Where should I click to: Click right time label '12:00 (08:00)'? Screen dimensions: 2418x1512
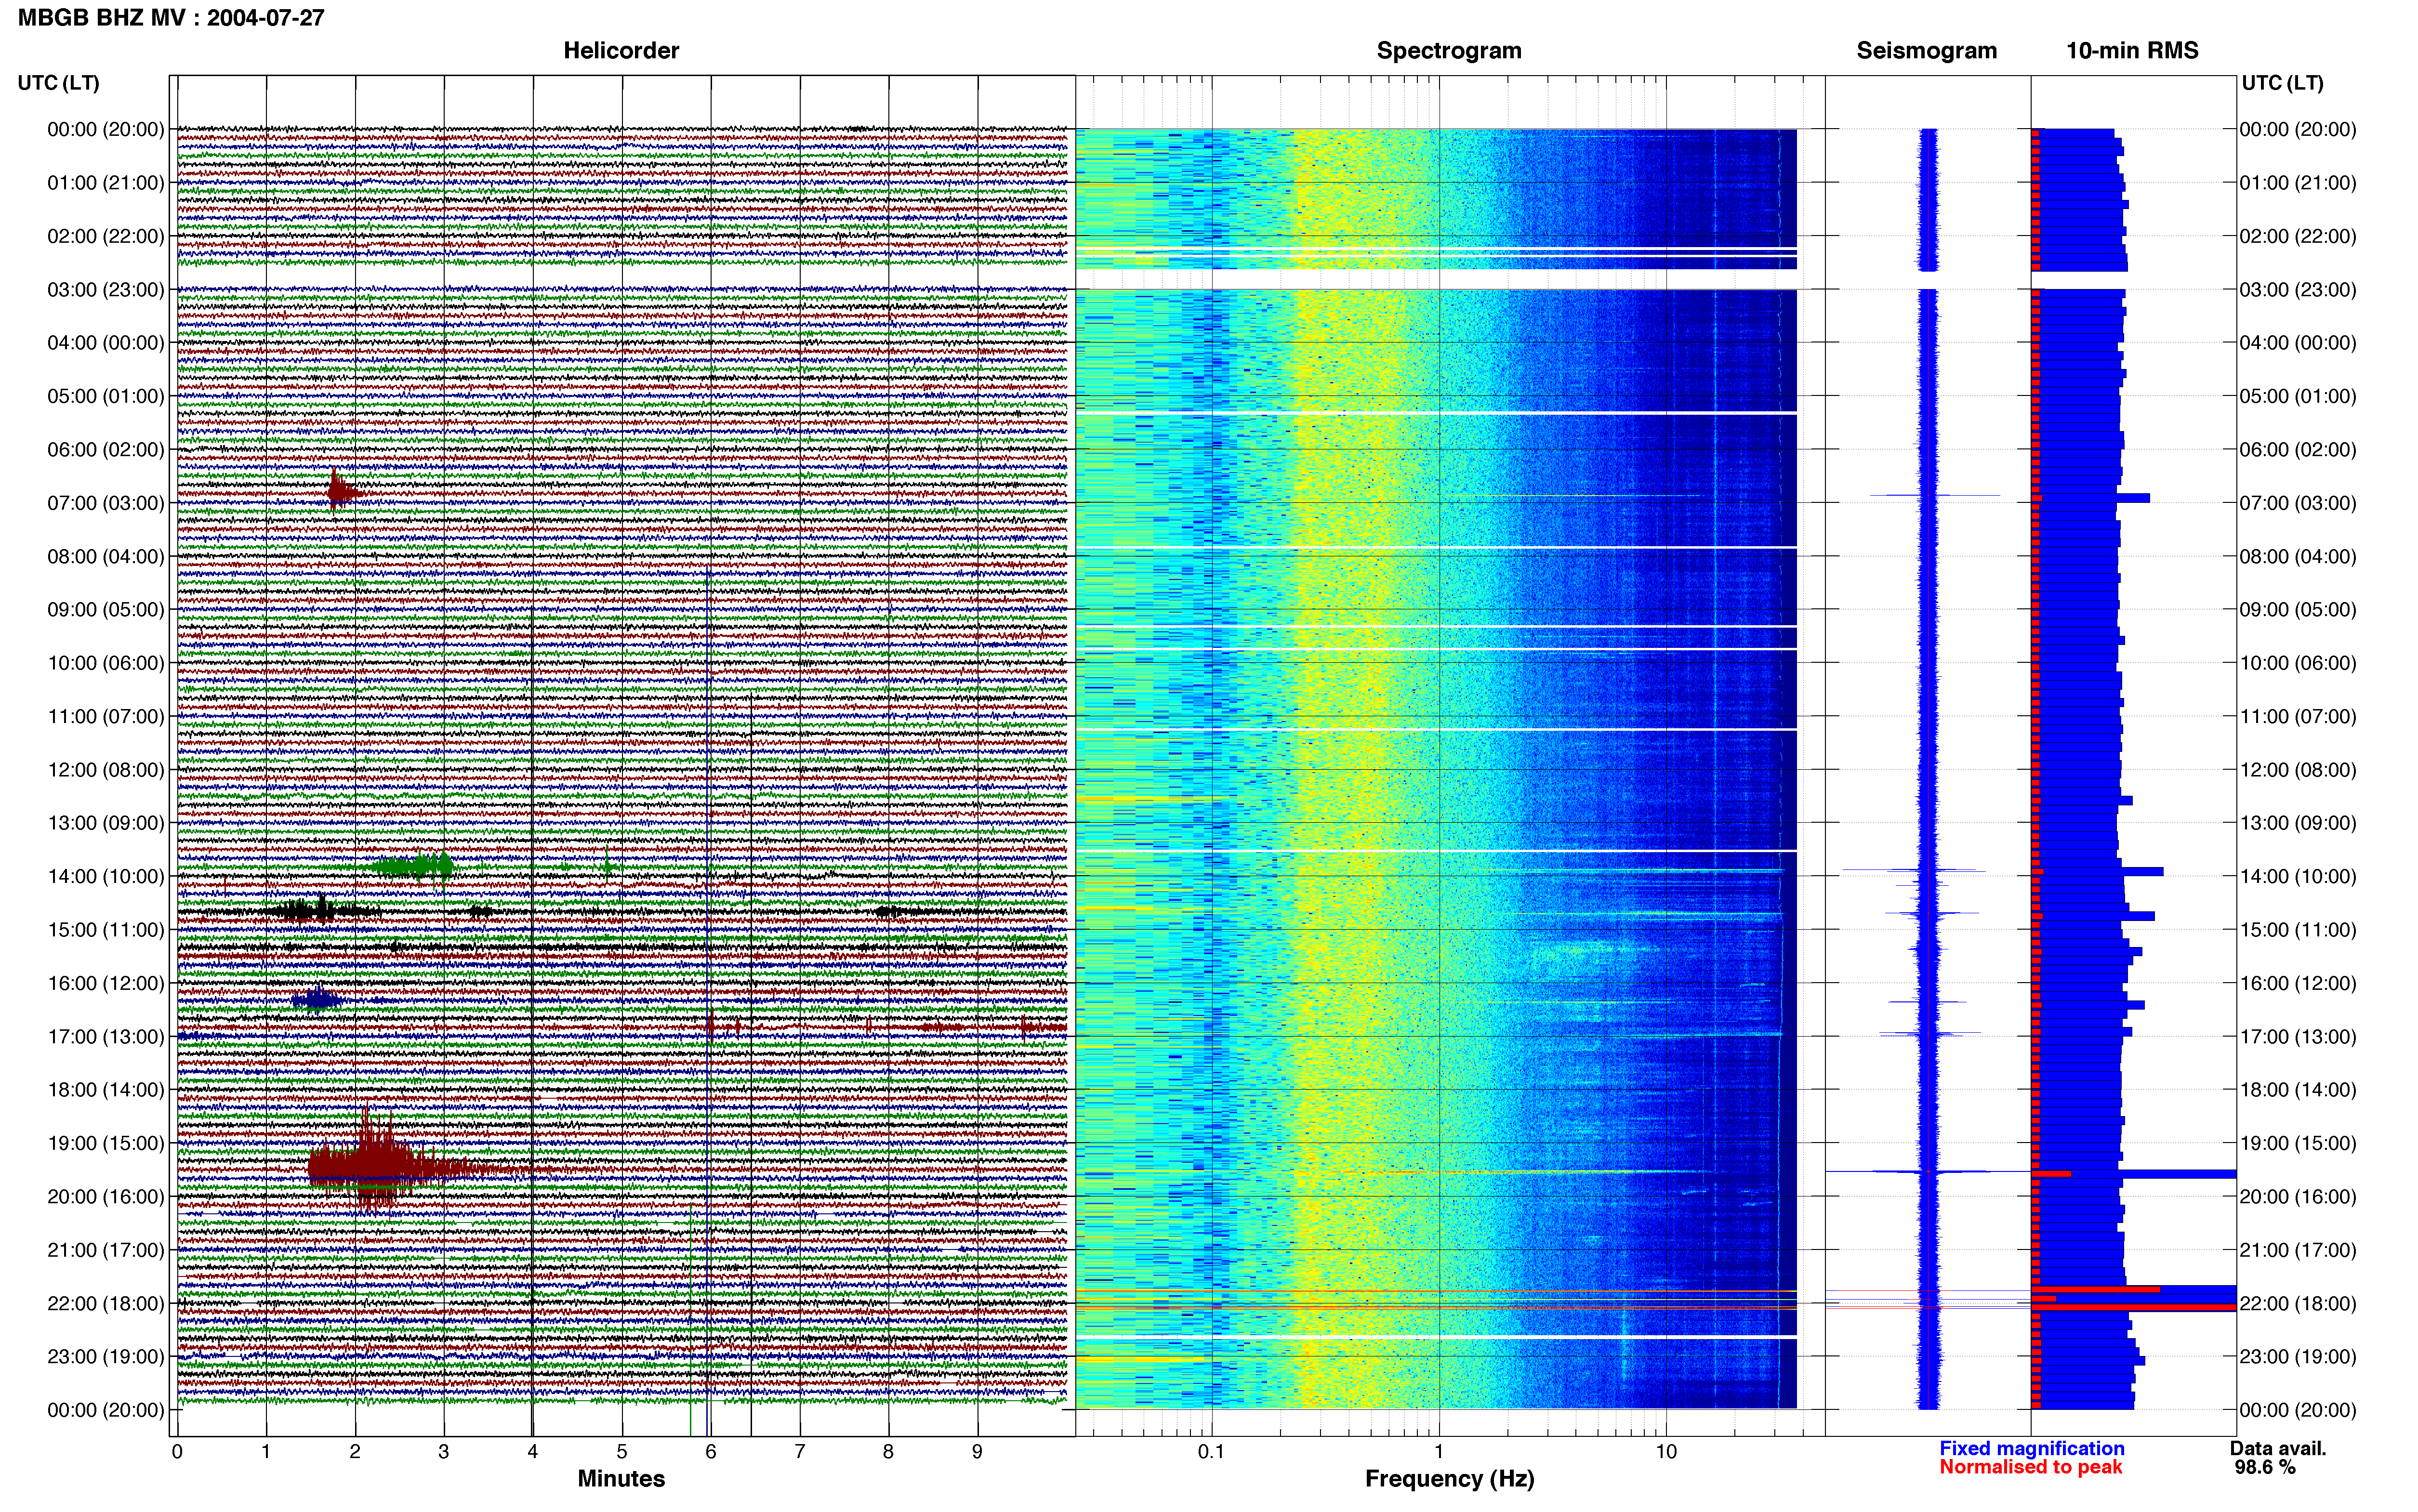tap(2298, 770)
